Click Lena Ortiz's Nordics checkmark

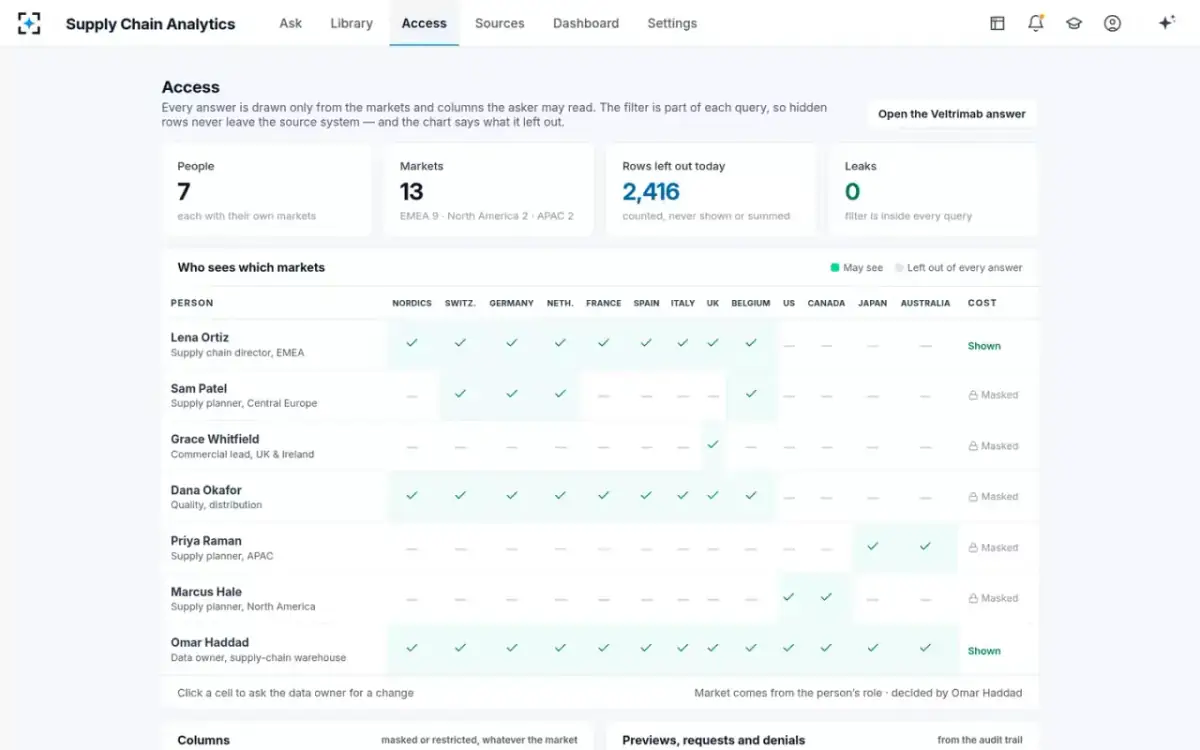click(412, 343)
